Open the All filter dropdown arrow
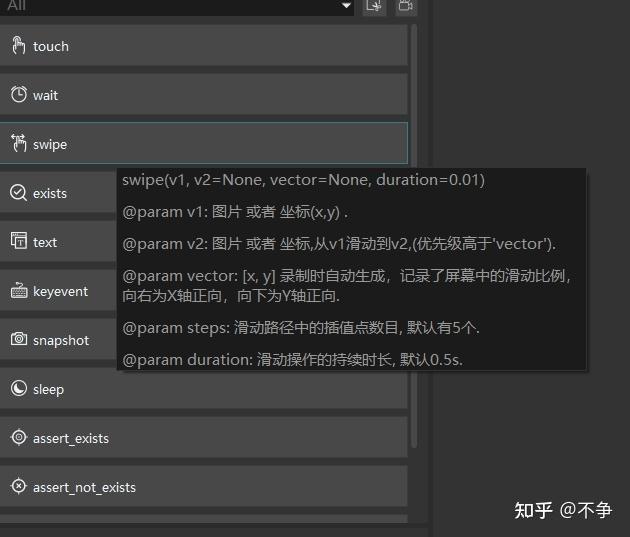This screenshot has height=537, width=630. point(347,6)
